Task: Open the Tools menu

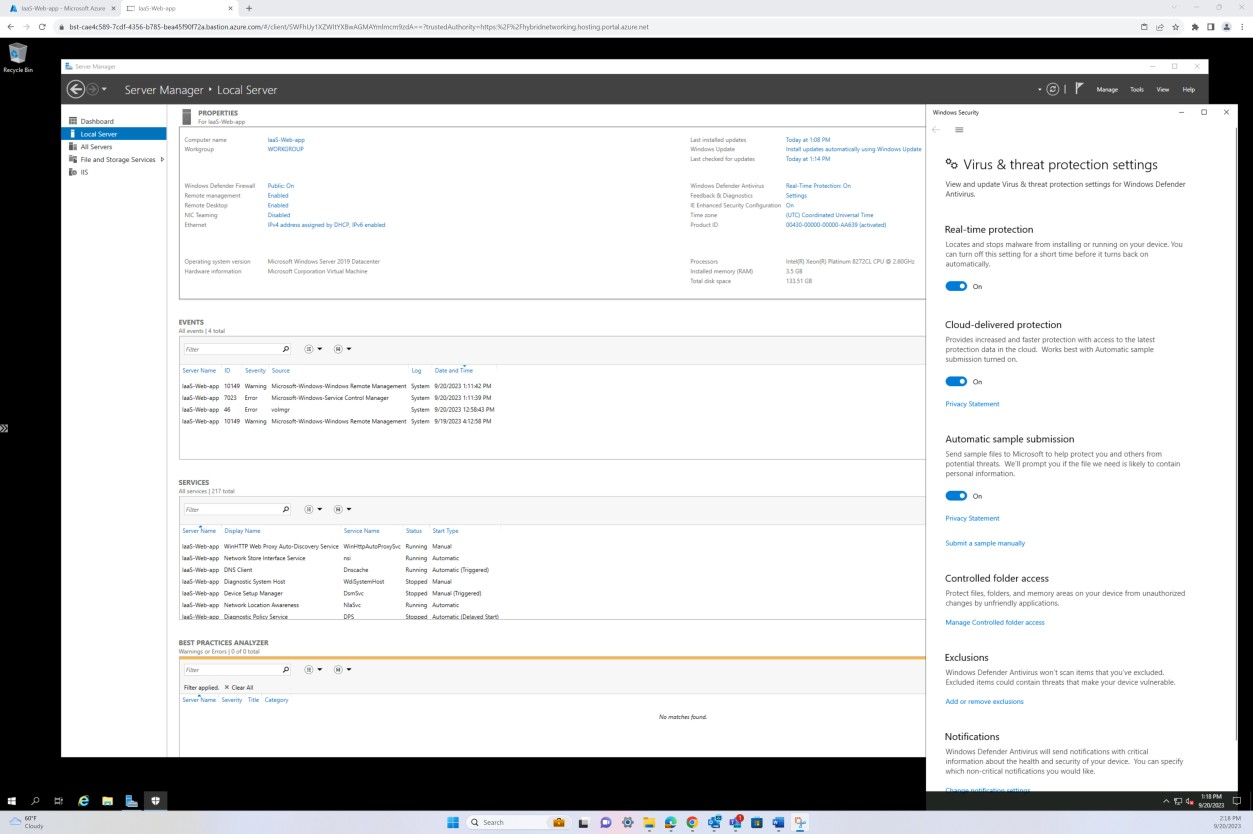Action: (x=1136, y=89)
